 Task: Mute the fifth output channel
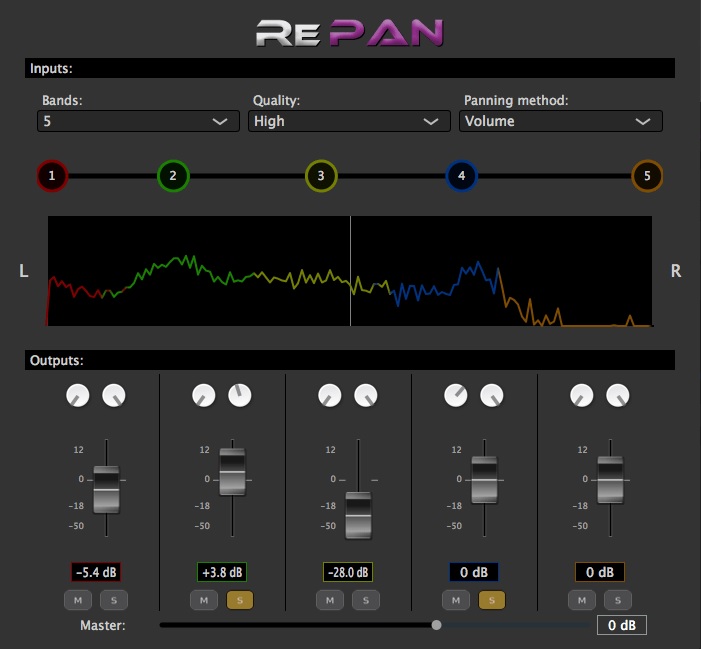tap(582, 600)
